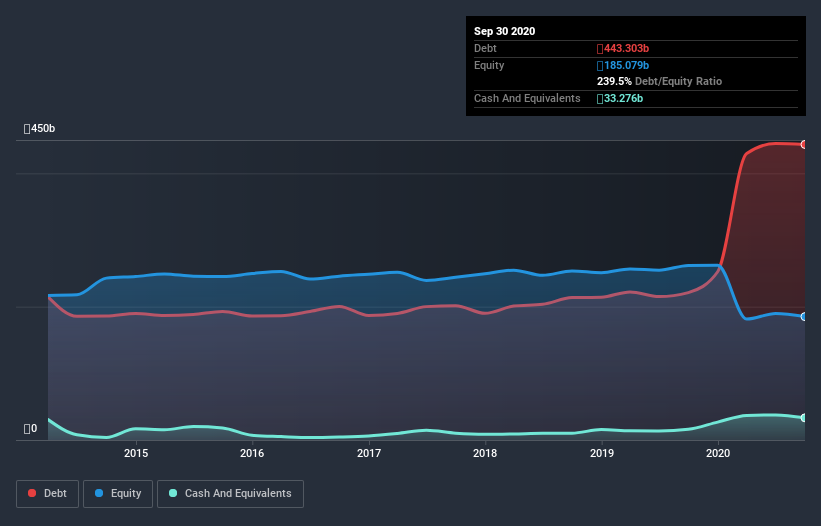Click the 33.276b cash value
This screenshot has height=526, width=821.
pyautogui.click(x=620, y=98)
